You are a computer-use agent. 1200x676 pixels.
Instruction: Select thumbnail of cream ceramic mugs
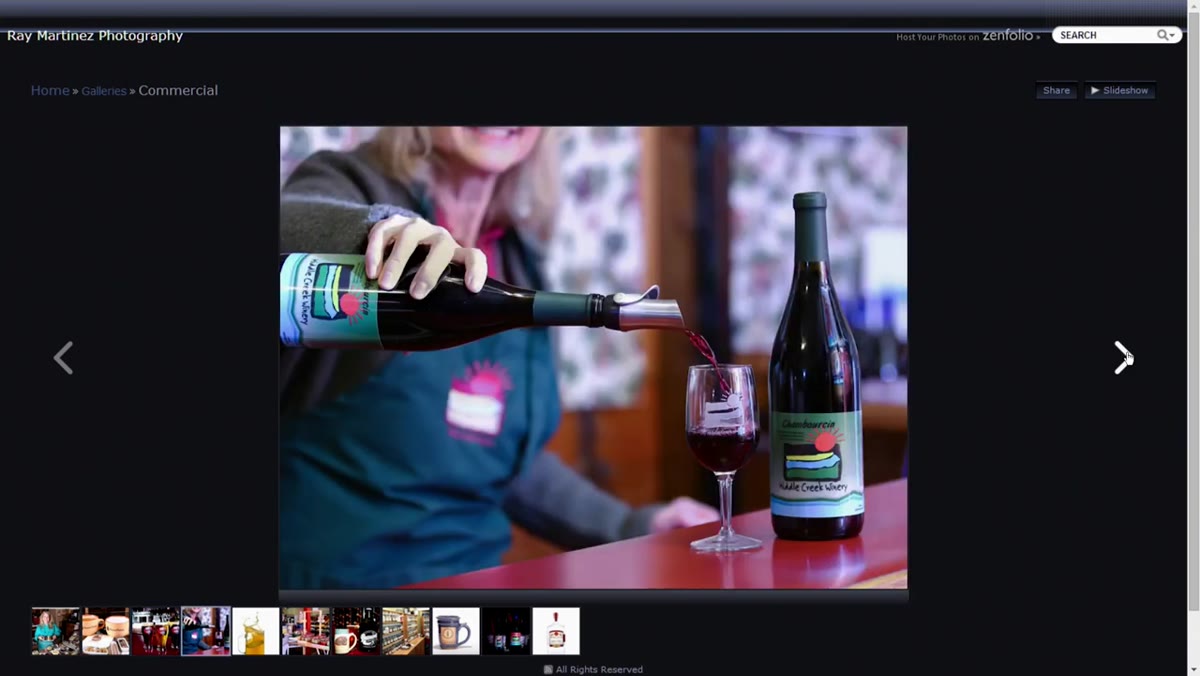[105, 631]
